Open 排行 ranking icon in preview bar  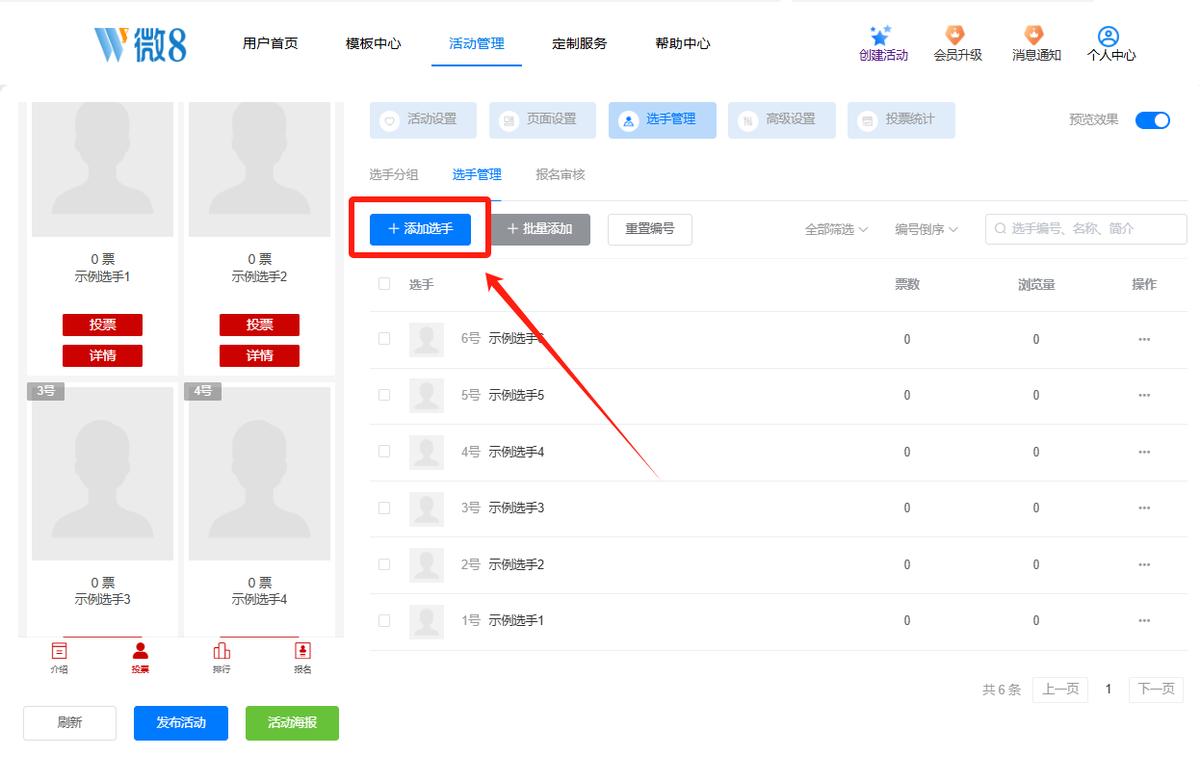222,651
